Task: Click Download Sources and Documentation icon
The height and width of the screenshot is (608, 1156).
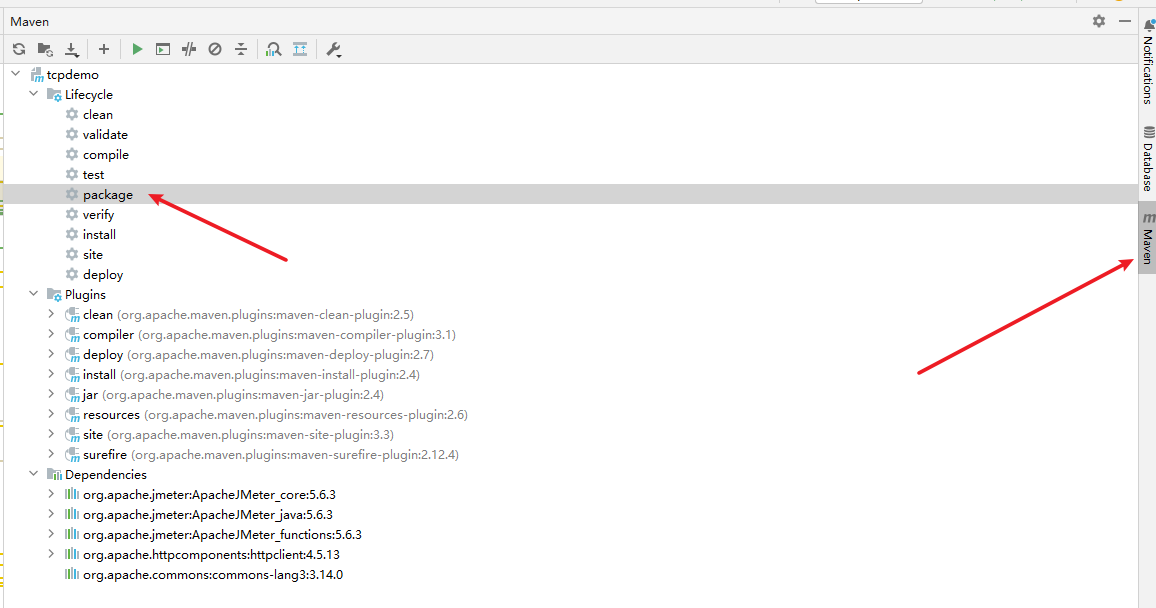Action: pos(71,49)
